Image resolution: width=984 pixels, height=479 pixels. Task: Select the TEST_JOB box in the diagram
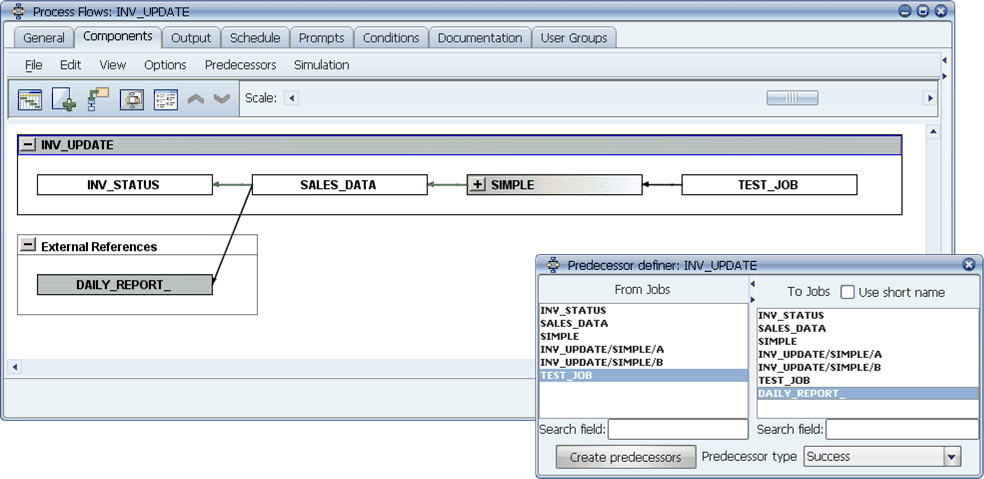point(768,185)
